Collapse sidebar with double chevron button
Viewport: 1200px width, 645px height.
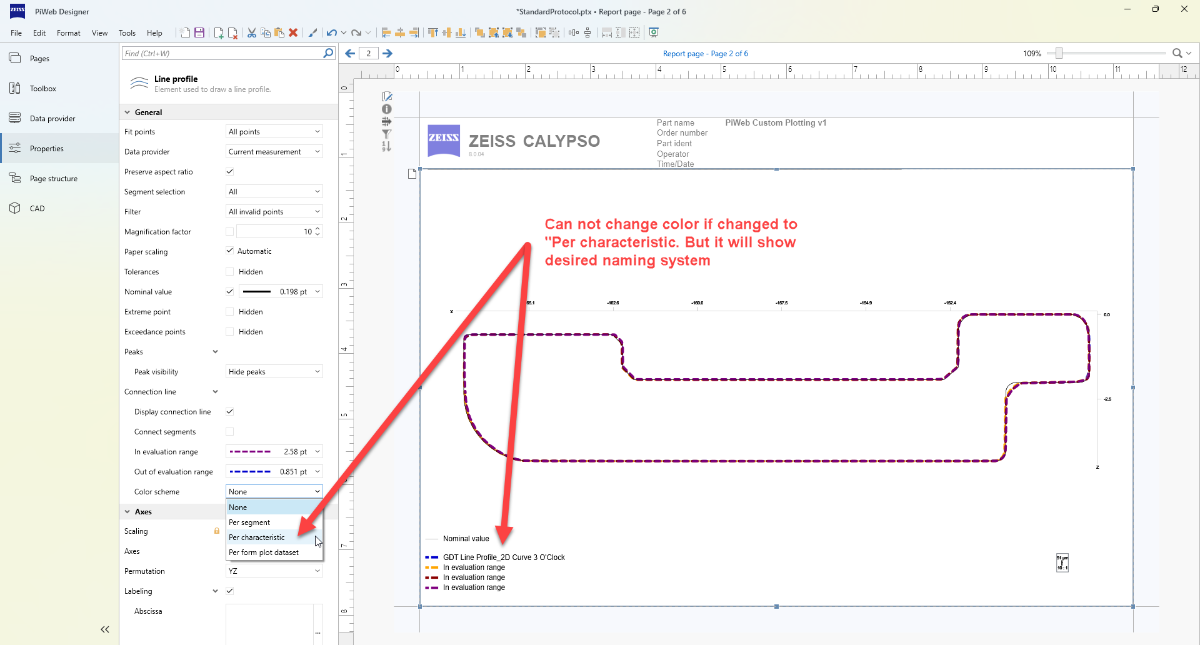pyautogui.click(x=104, y=629)
